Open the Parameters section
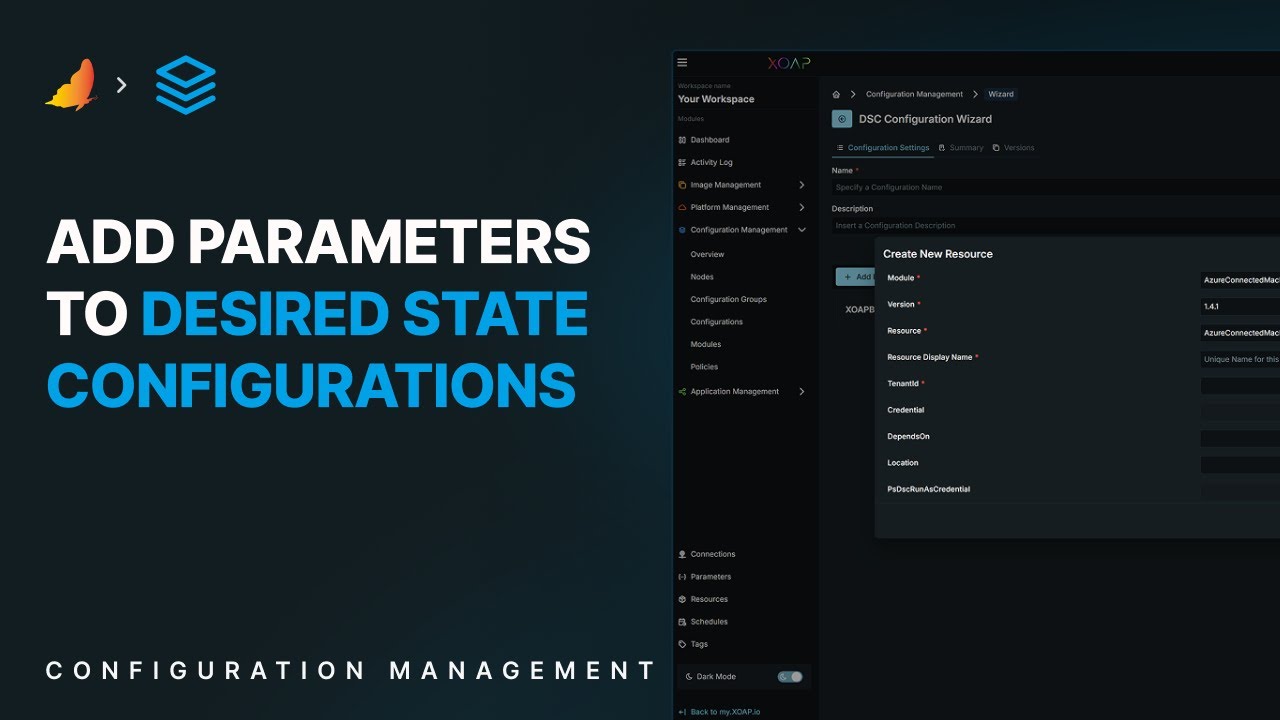 coord(710,576)
